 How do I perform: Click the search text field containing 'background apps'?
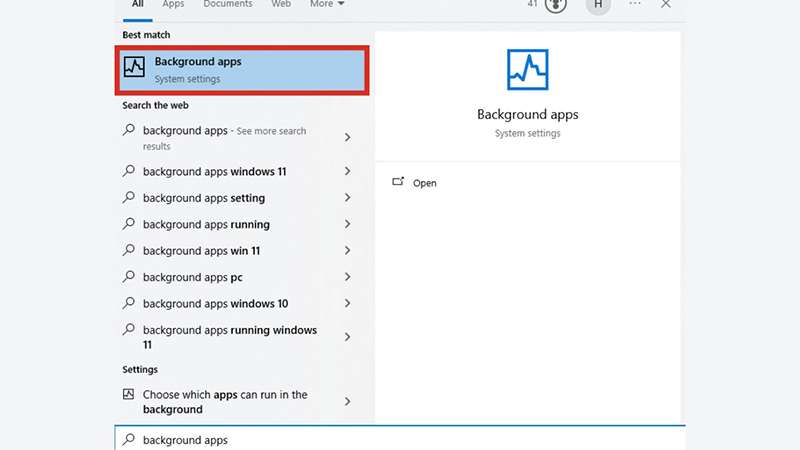pyautogui.click(x=400, y=439)
